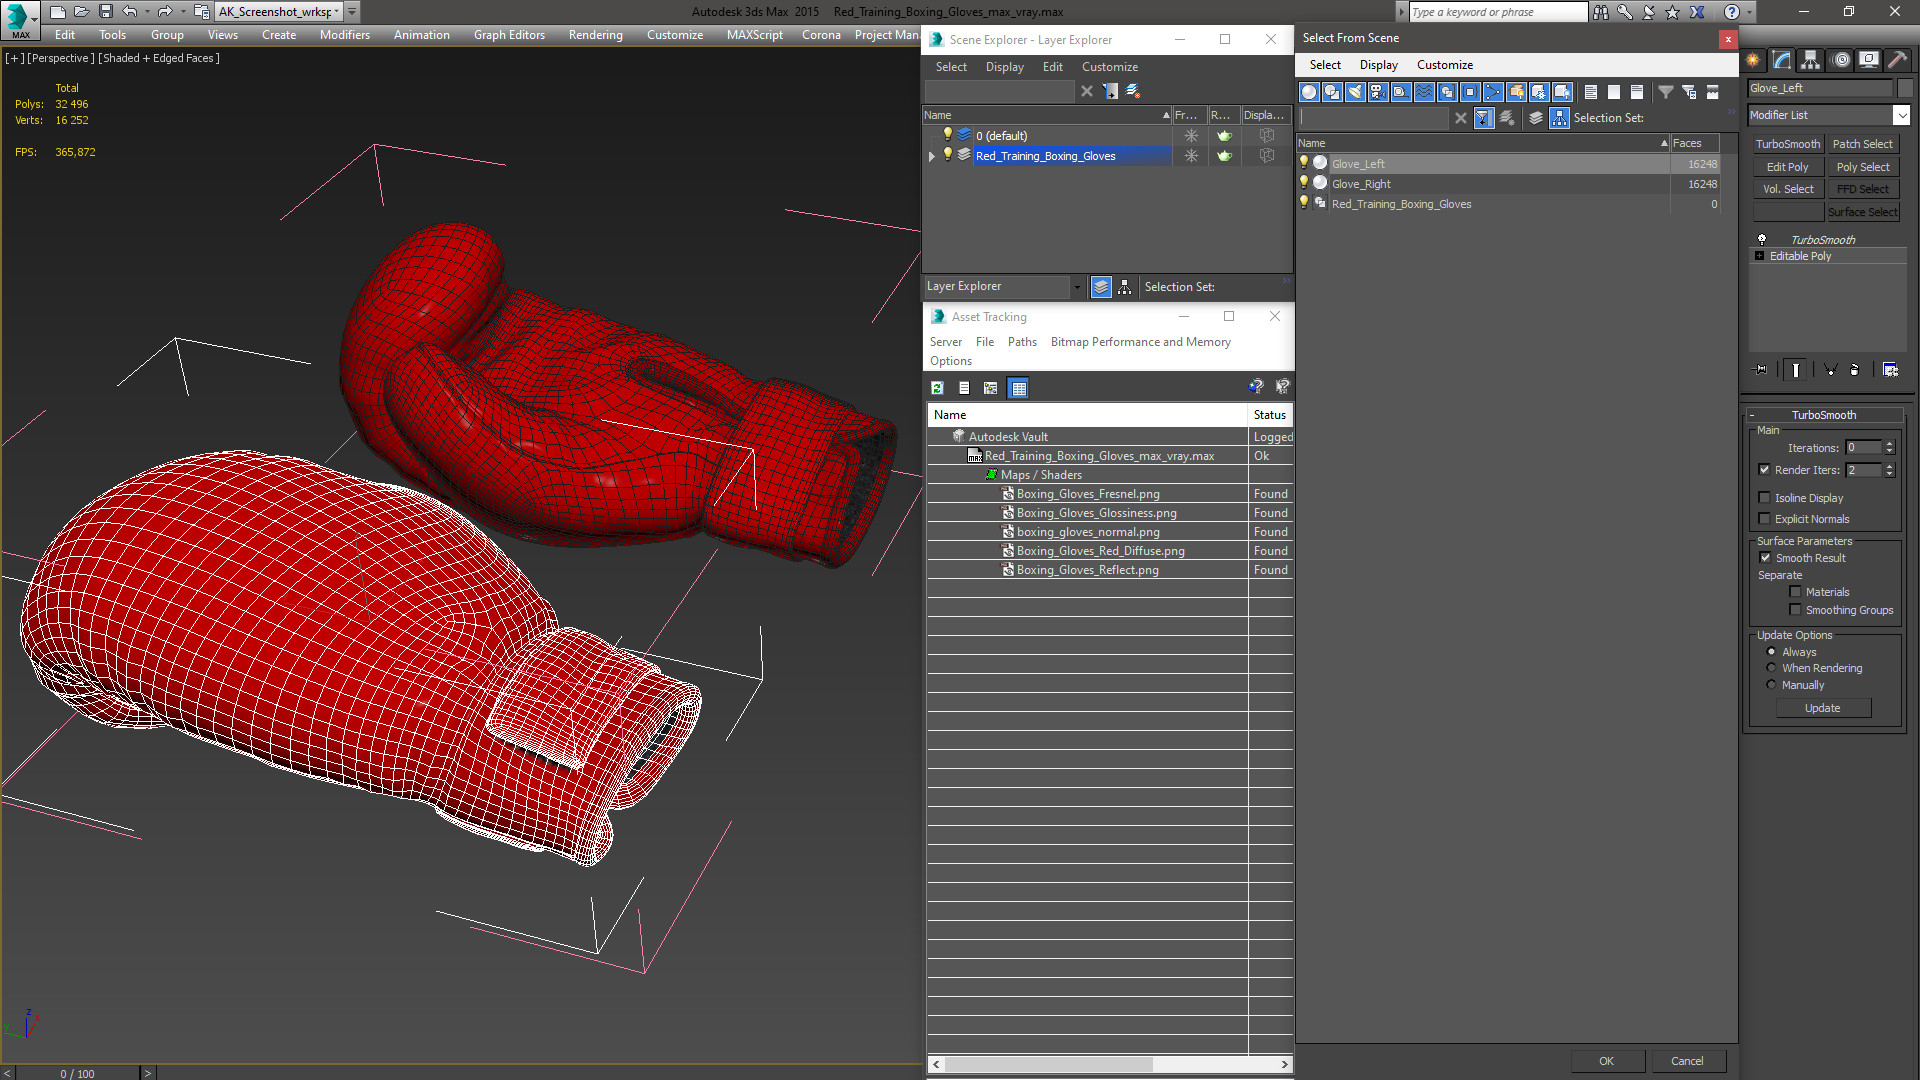Toggle TurboSmooth modifier lightbulb
1920x1080 pixels.
point(1762,240)
